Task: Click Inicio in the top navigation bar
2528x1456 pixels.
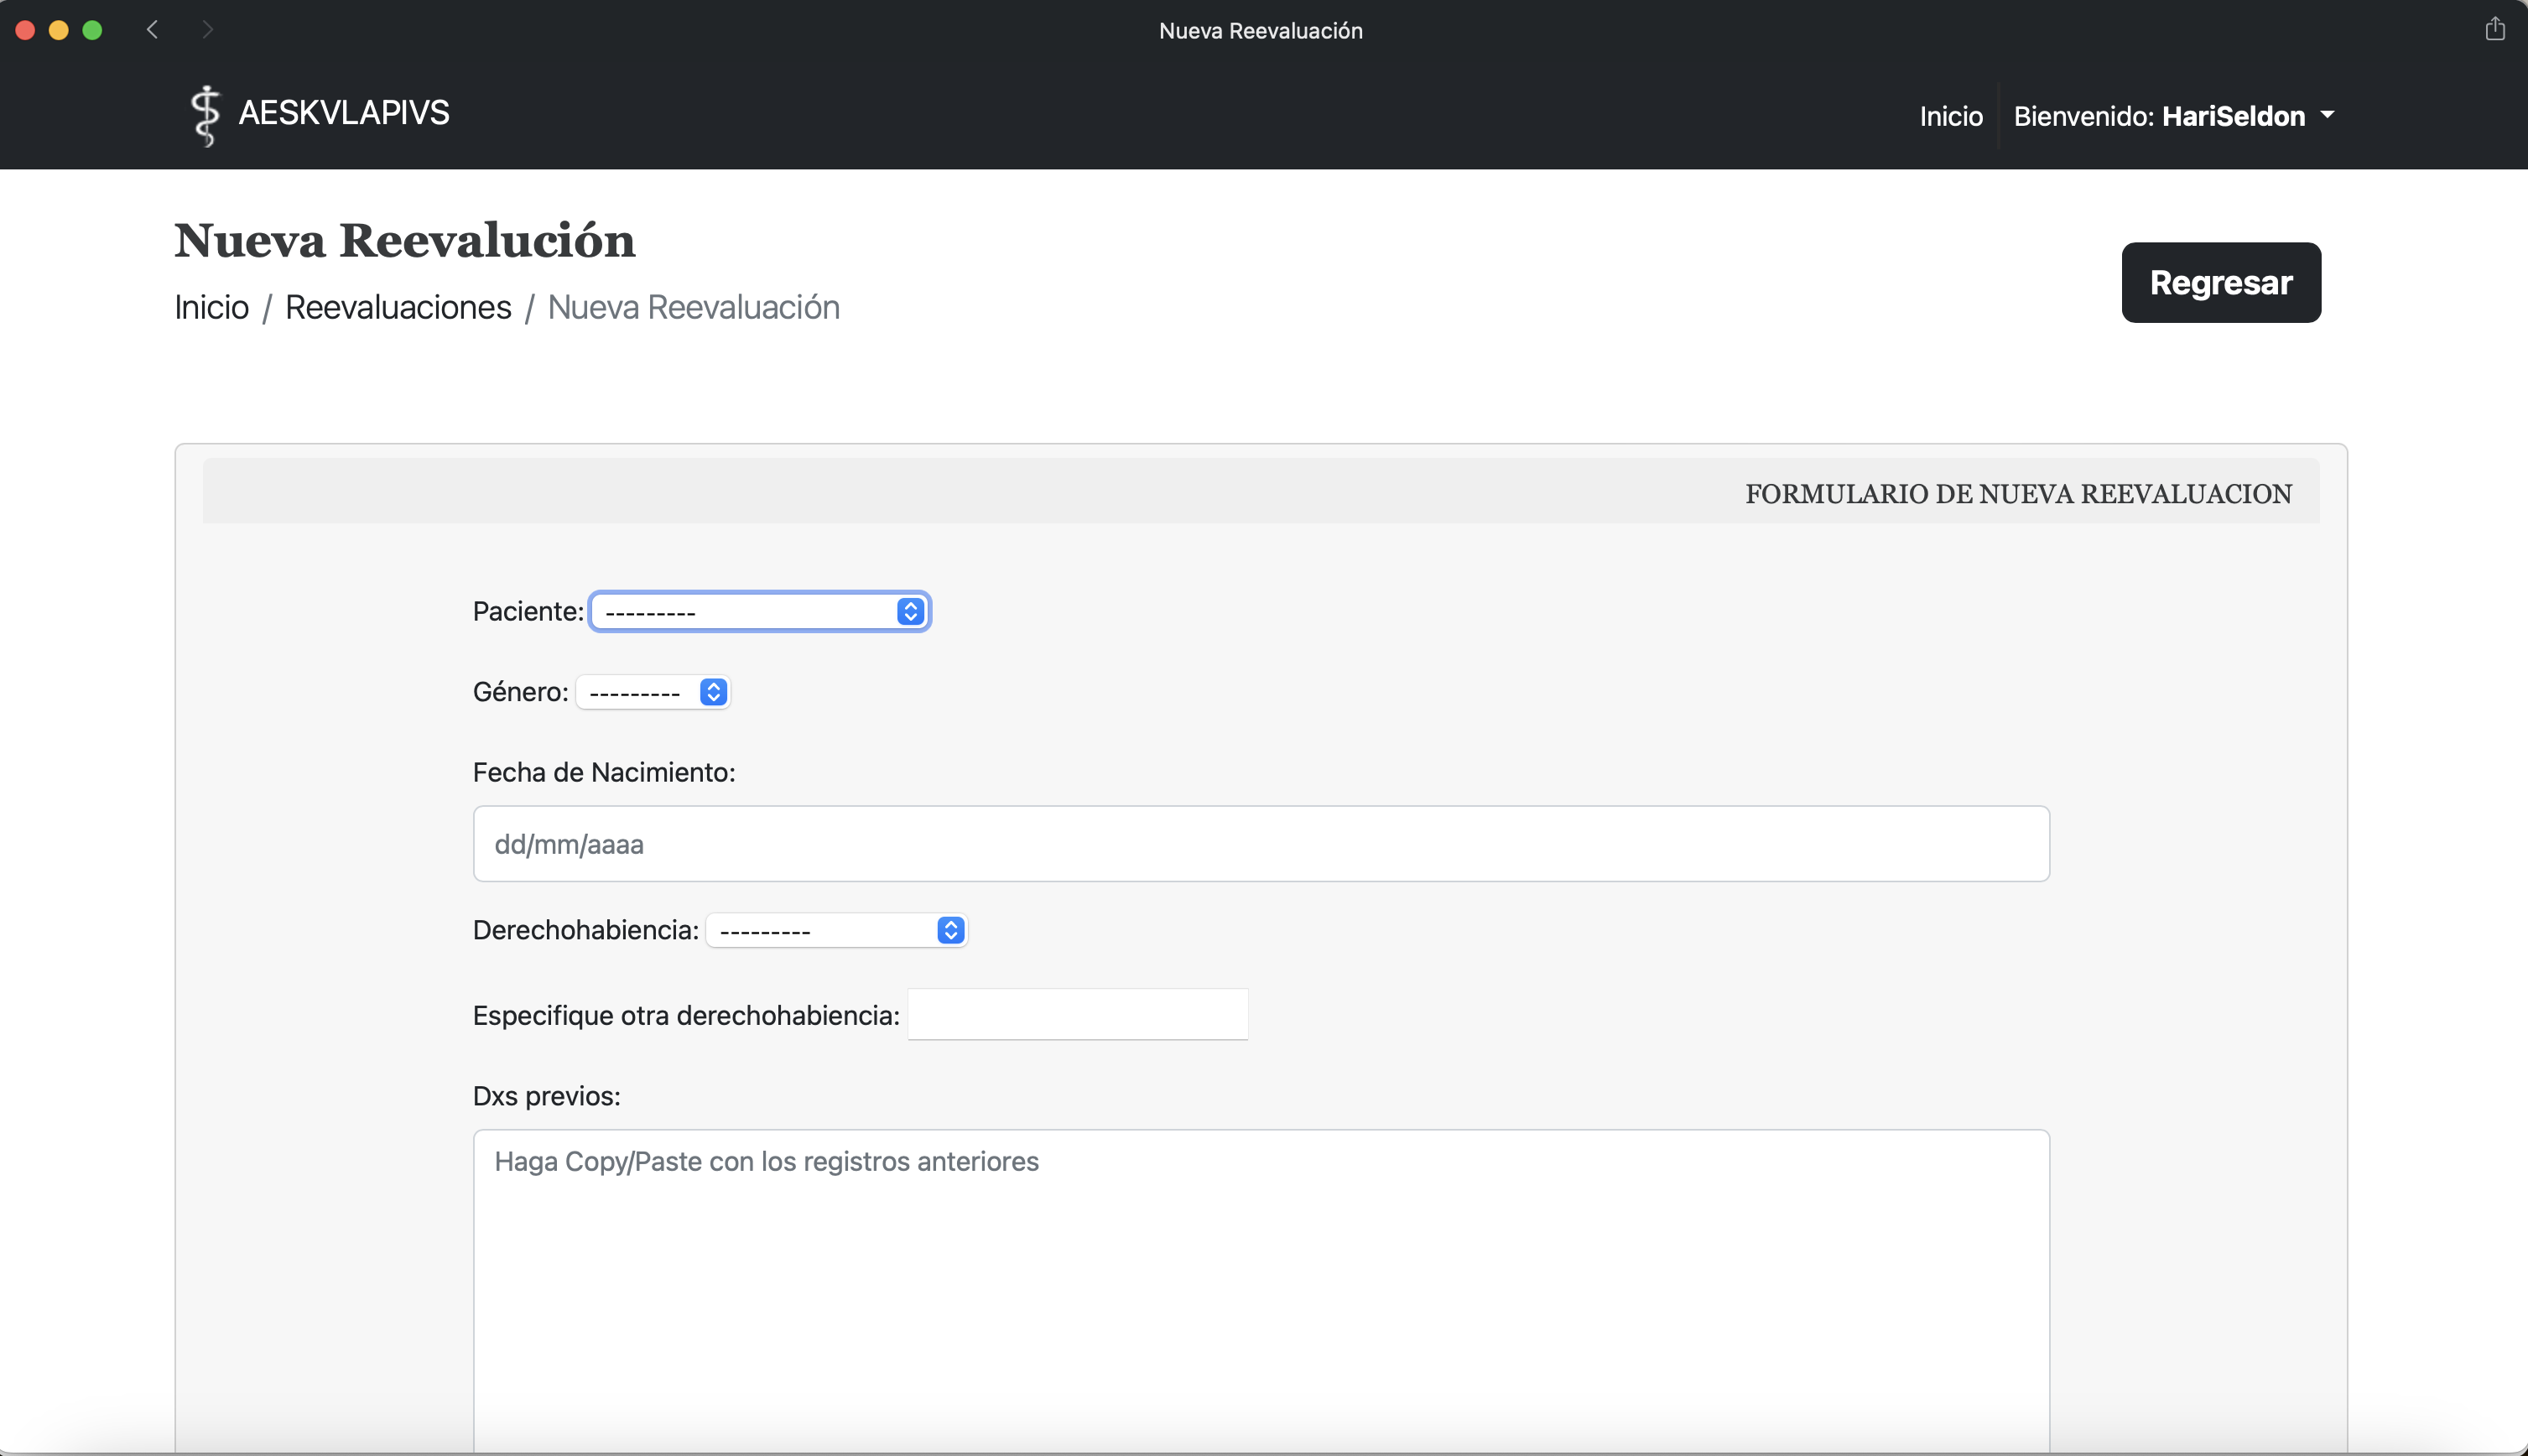Action: (1950, 116)
